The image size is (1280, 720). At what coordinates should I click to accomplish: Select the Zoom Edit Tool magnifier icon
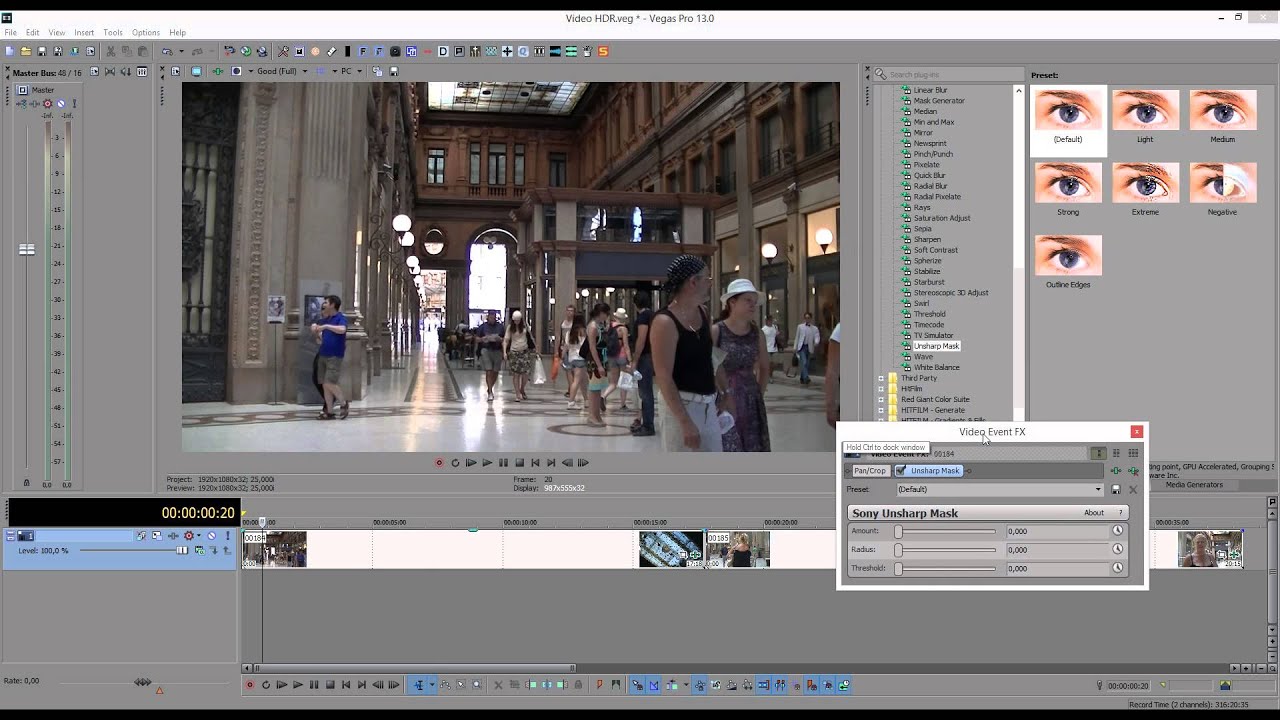477,685
